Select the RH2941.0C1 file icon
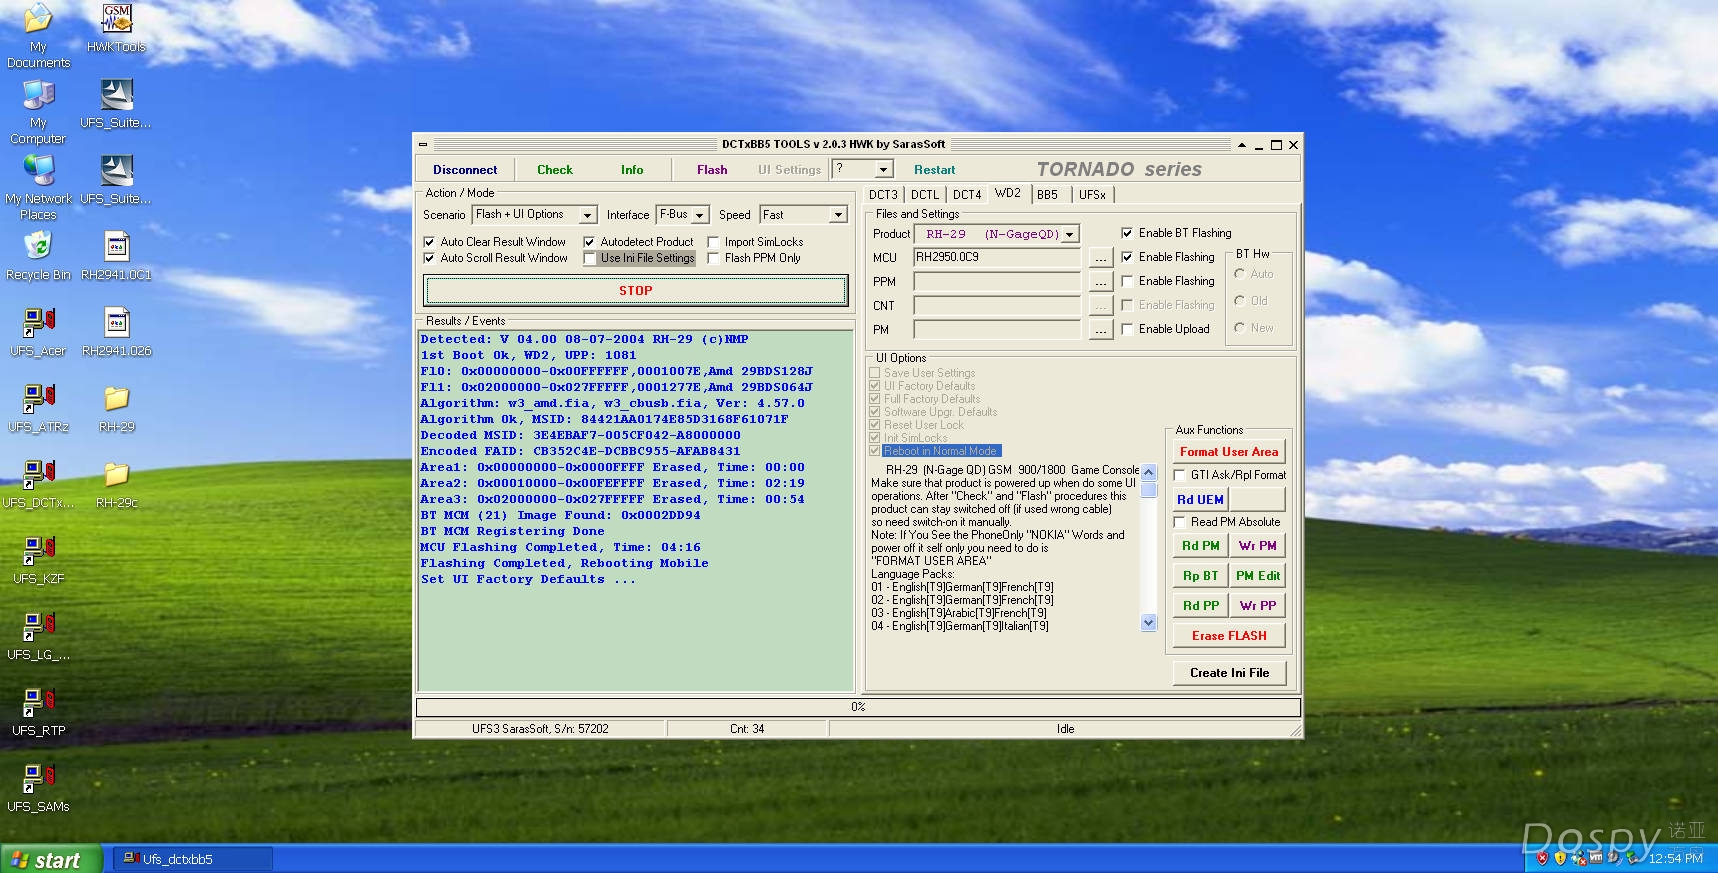The height and width of the screenshot is (873, 1718). tap(116, 255)
